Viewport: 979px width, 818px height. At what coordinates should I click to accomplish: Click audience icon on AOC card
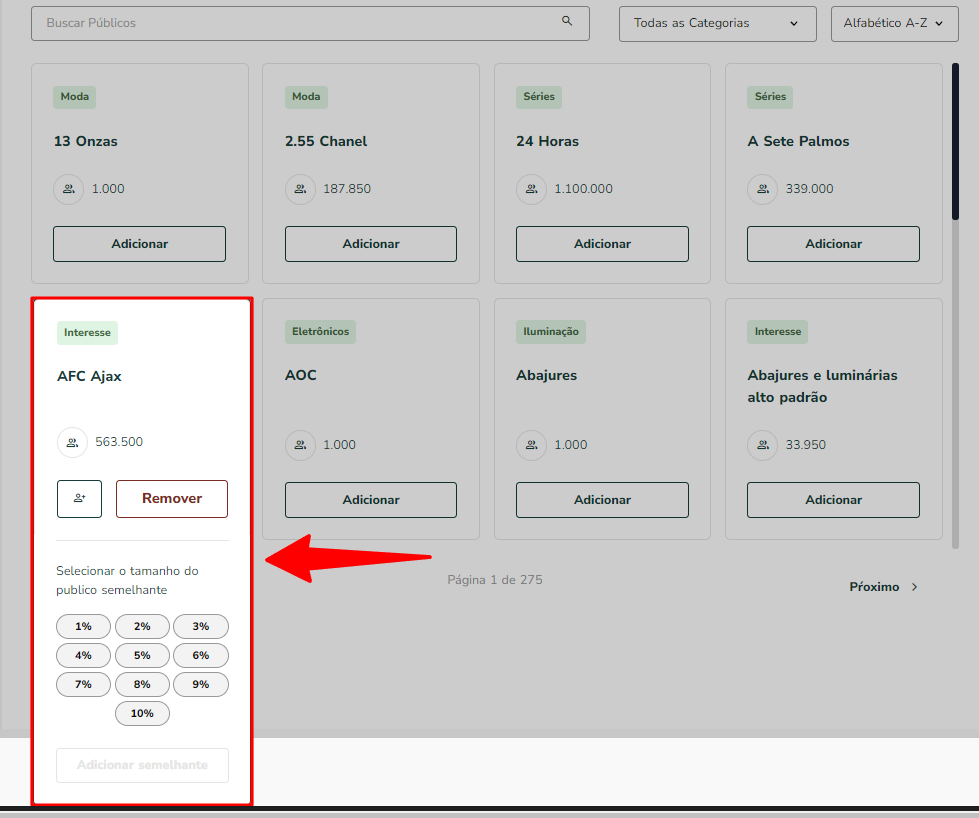click(300, 445)
